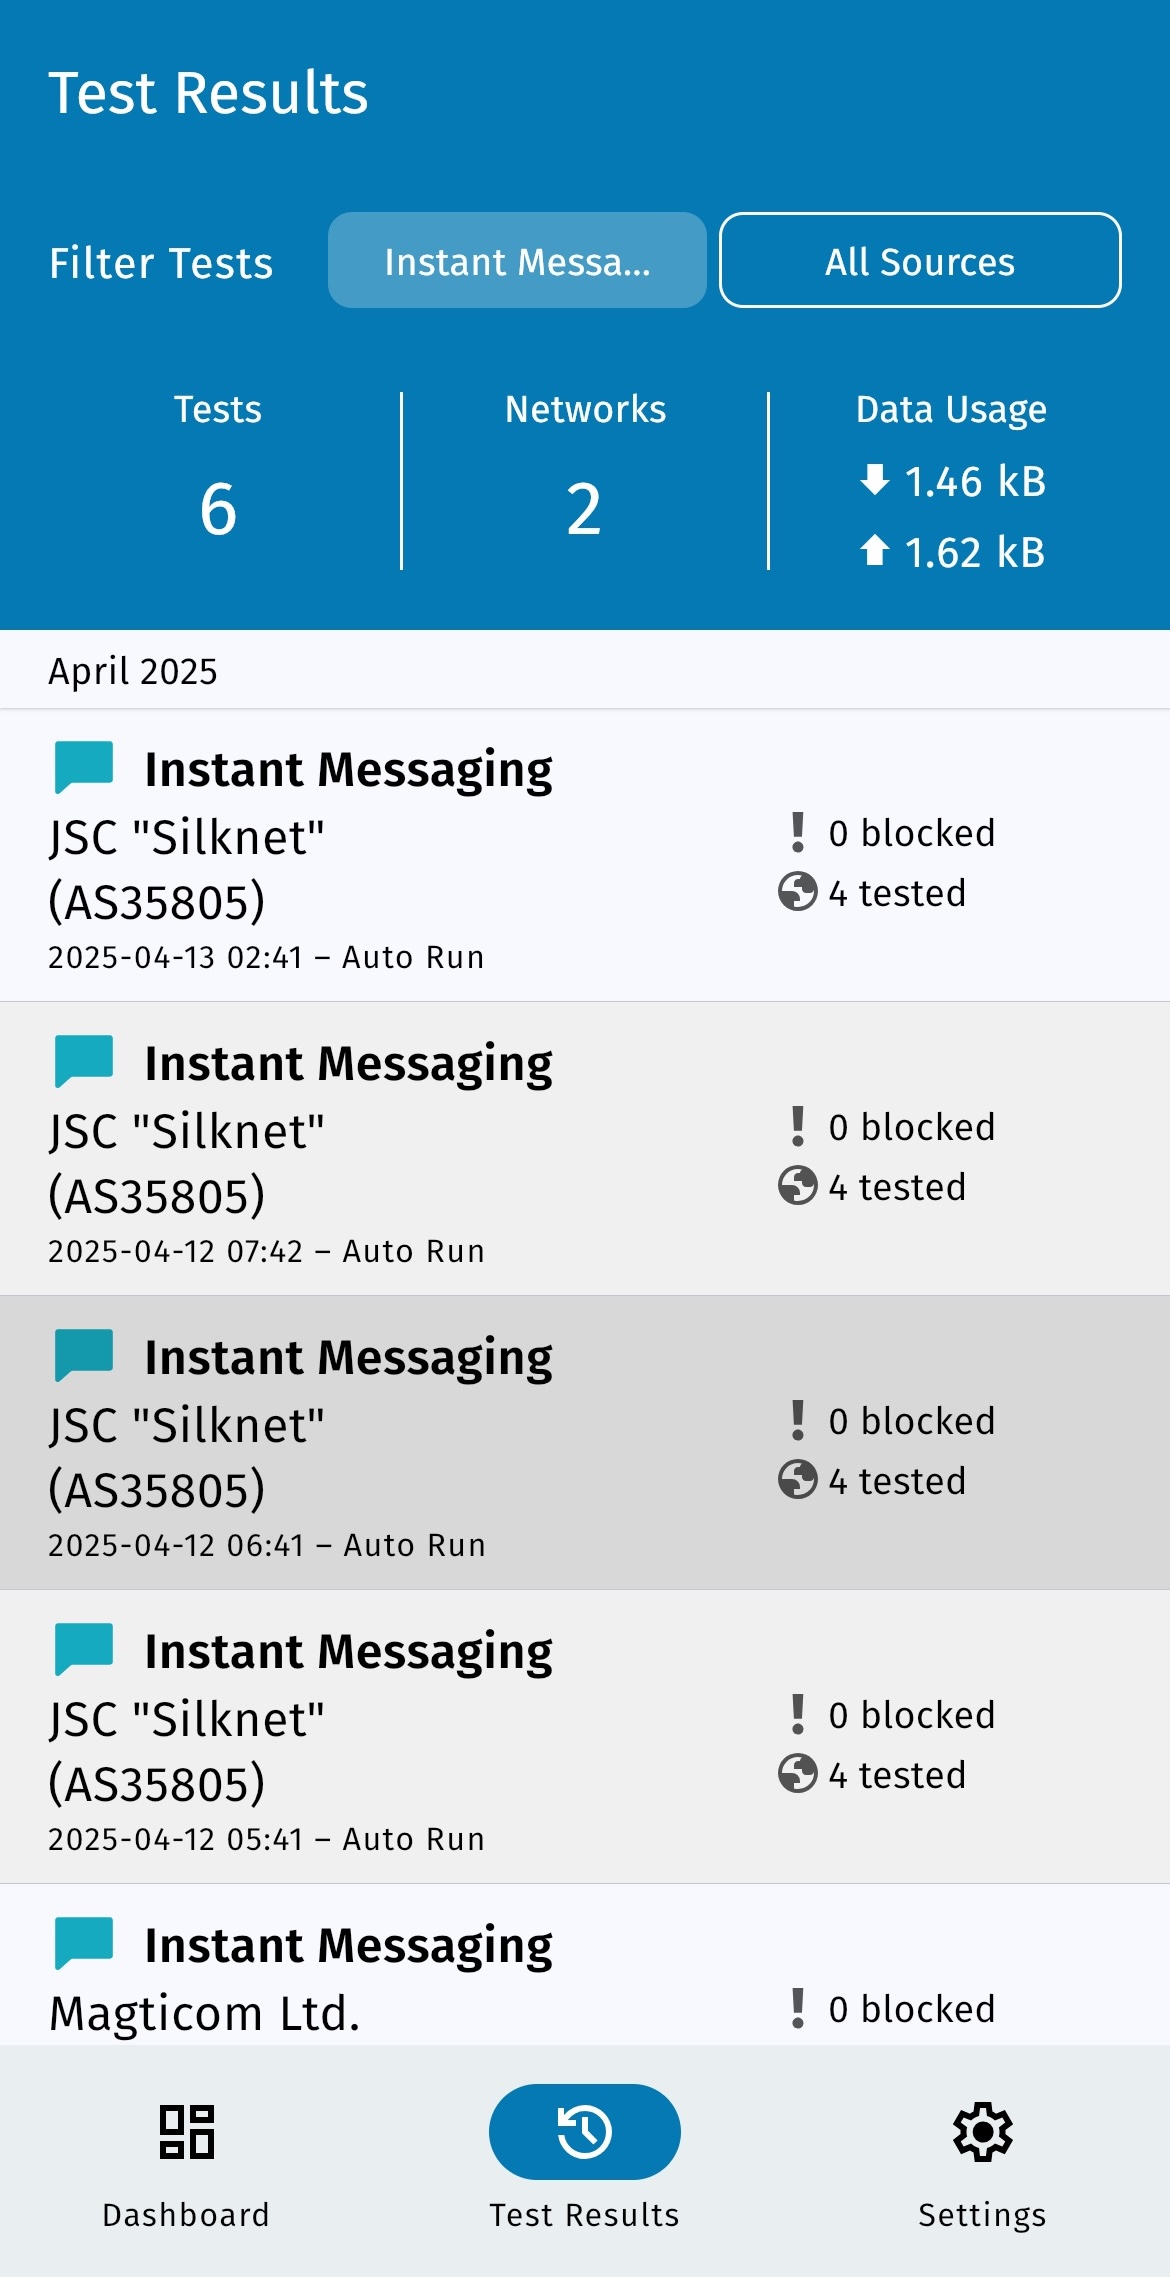Tap globe icon beside 4 tested at 02:41
1170x2277 pixels.
click(x=797, y=892)
